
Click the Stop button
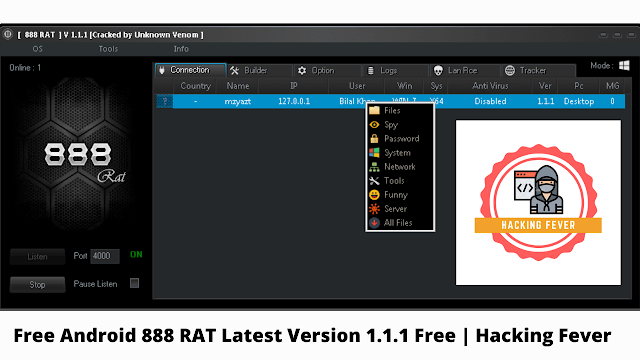tap(38, 284)
